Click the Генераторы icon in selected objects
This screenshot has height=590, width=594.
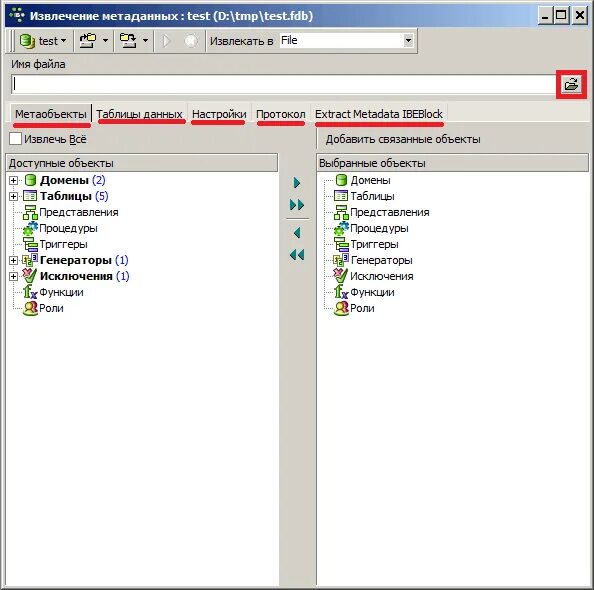coord(341,260)
